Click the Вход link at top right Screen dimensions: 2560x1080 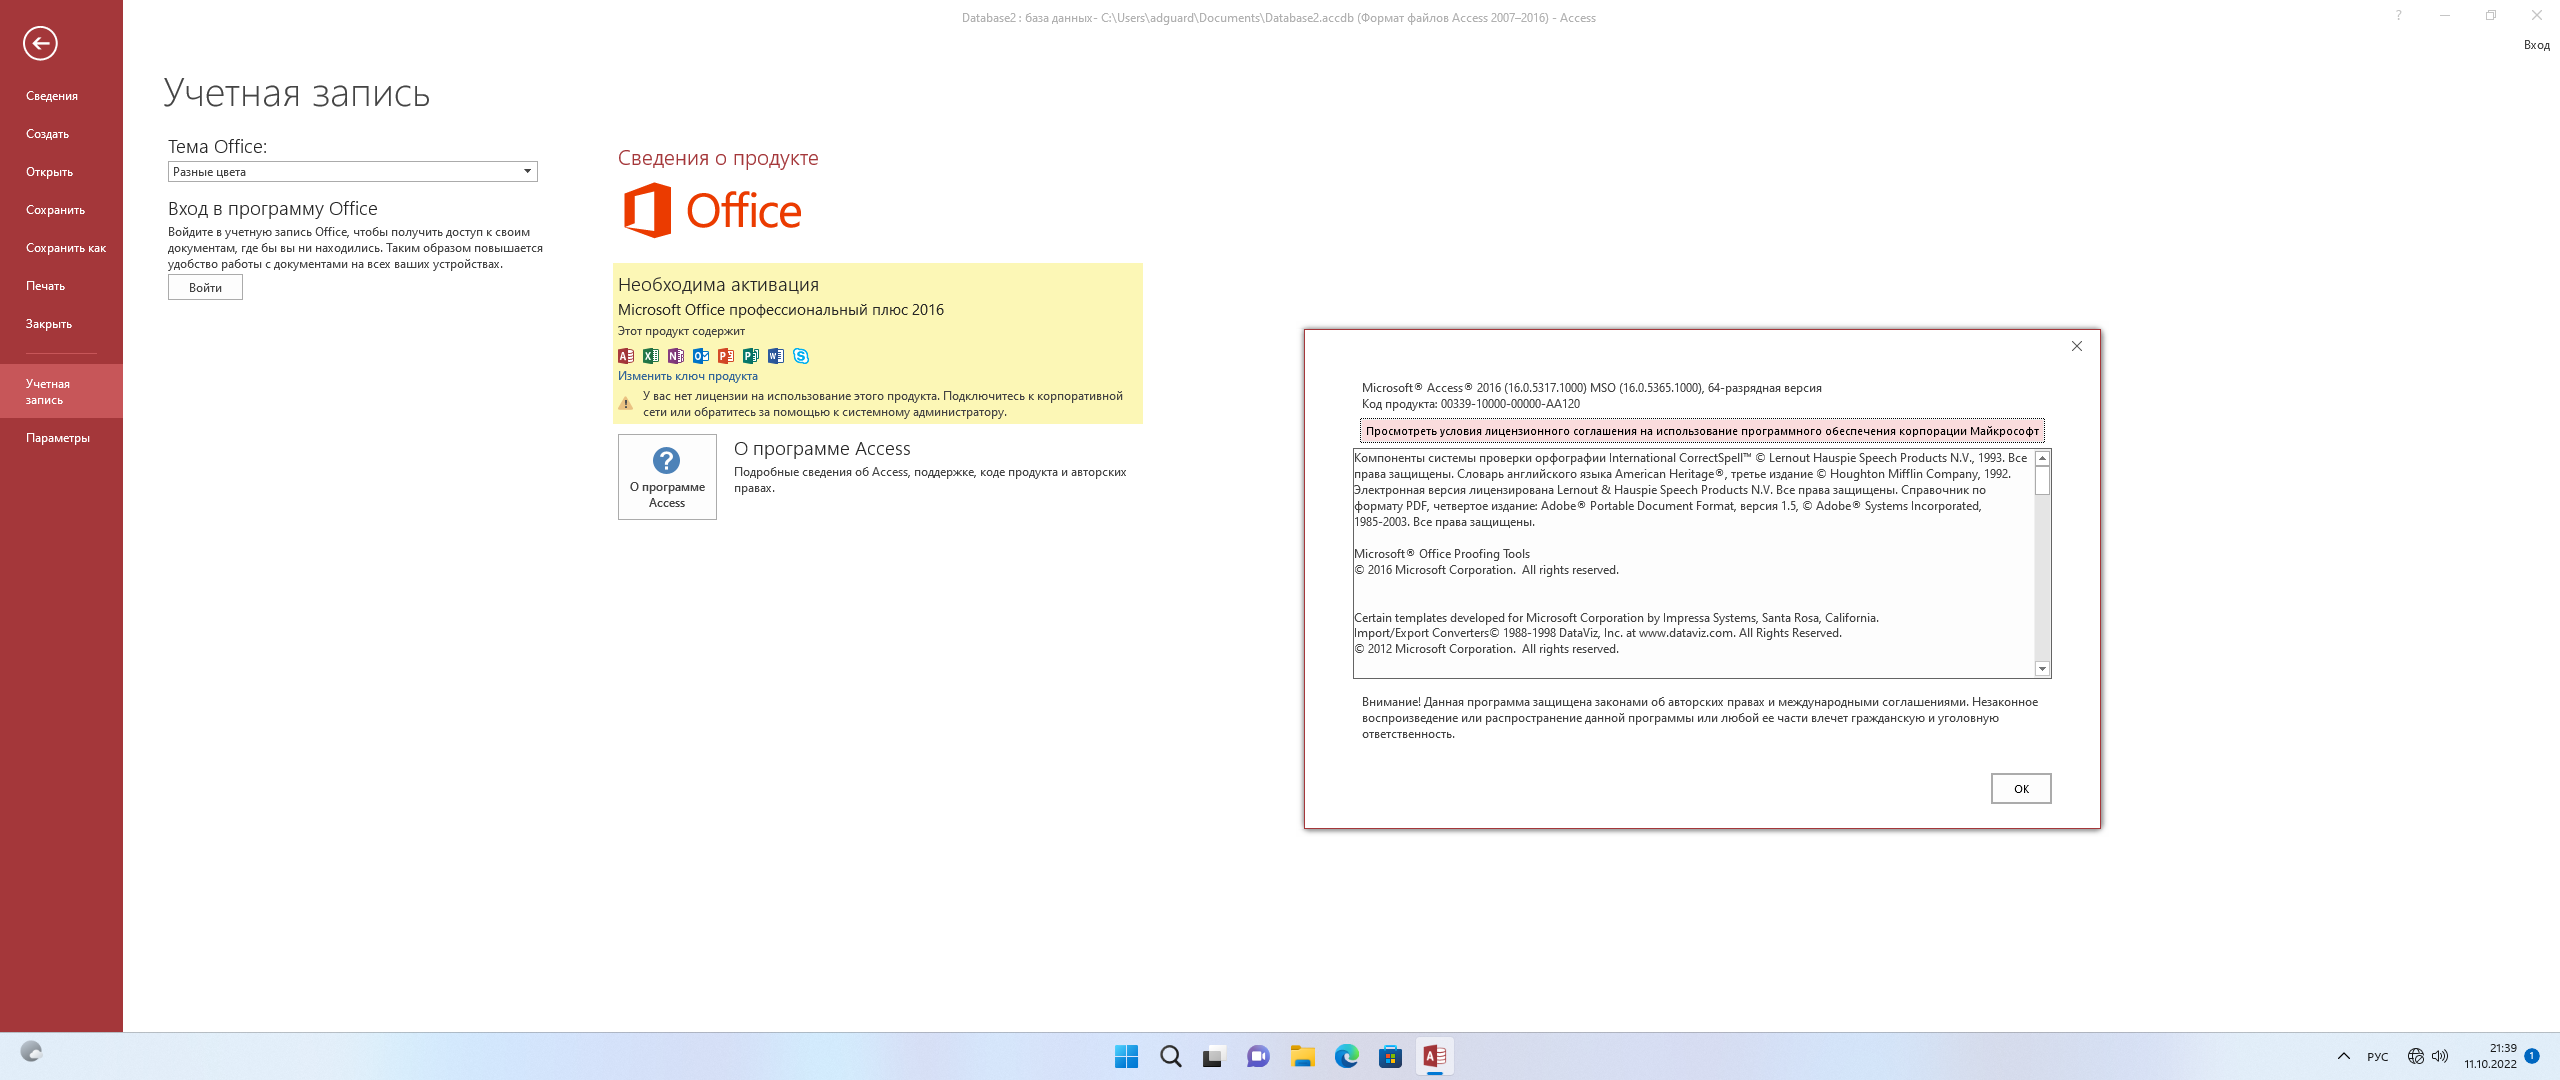(2537, 45)
